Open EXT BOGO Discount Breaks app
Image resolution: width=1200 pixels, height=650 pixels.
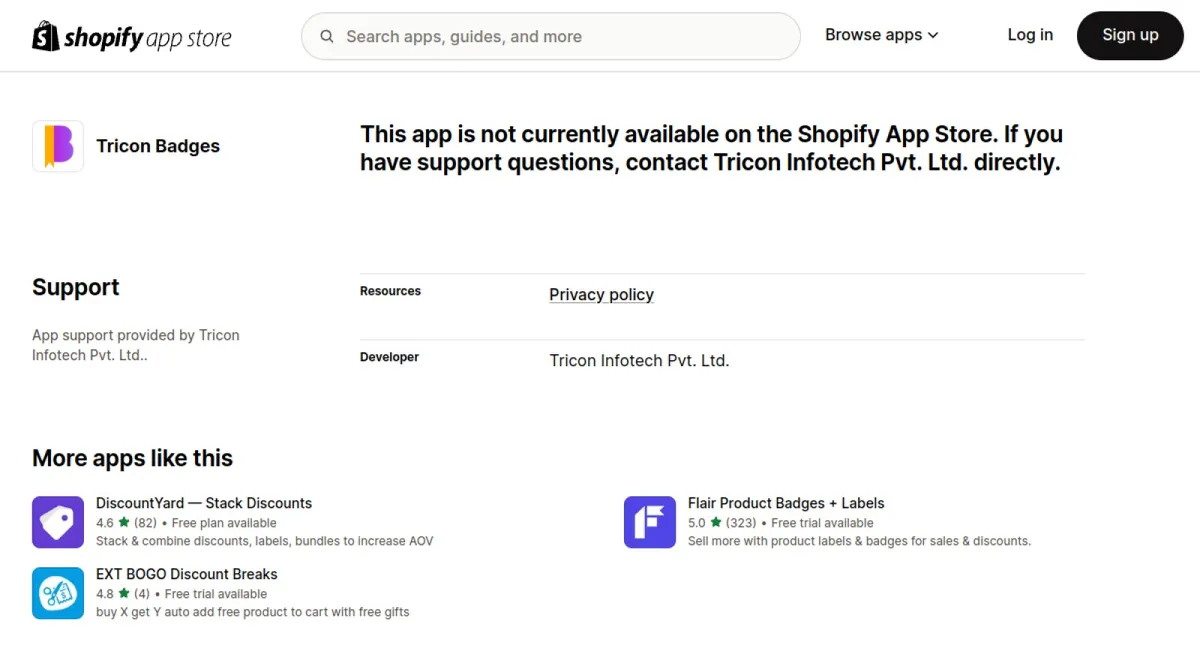(x=187, y=574)
